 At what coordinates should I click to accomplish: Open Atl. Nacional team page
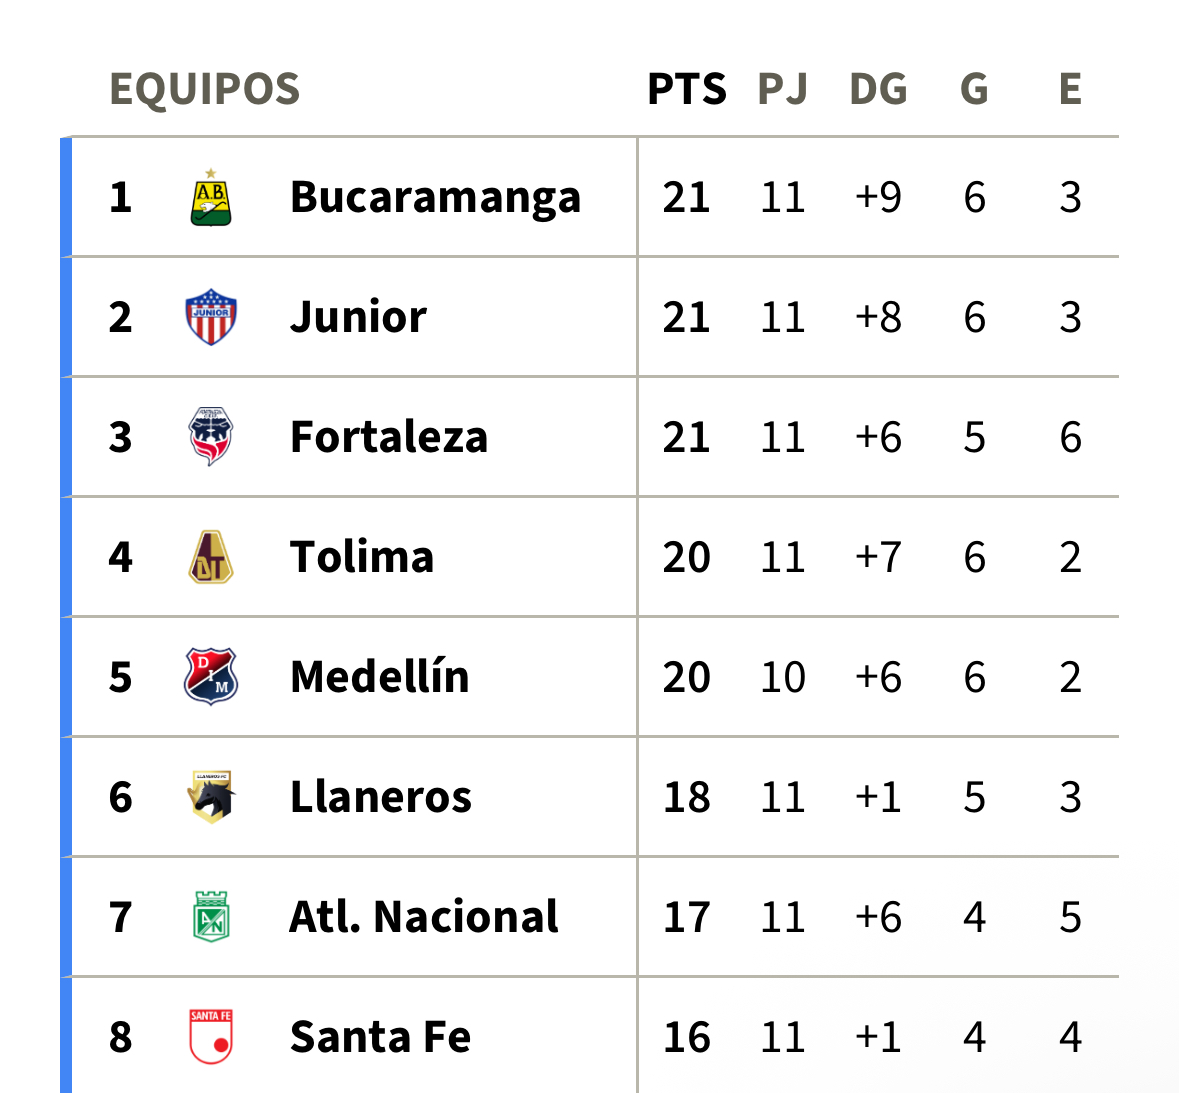click(x=423, y=917)
